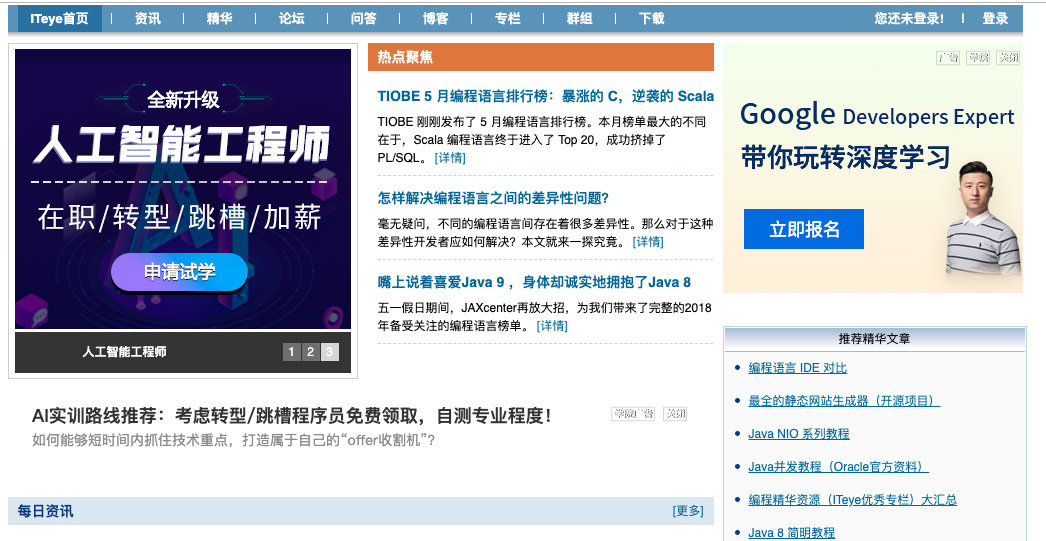The image size is (1046, 541).
Task: Go to the 资讯 section
Action: pyautogui.click(x=147, y=19)
